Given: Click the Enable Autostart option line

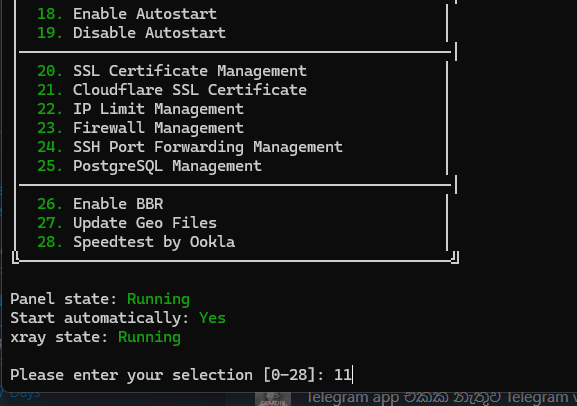Looking at the screenshot, I should (x=127, y=14).
